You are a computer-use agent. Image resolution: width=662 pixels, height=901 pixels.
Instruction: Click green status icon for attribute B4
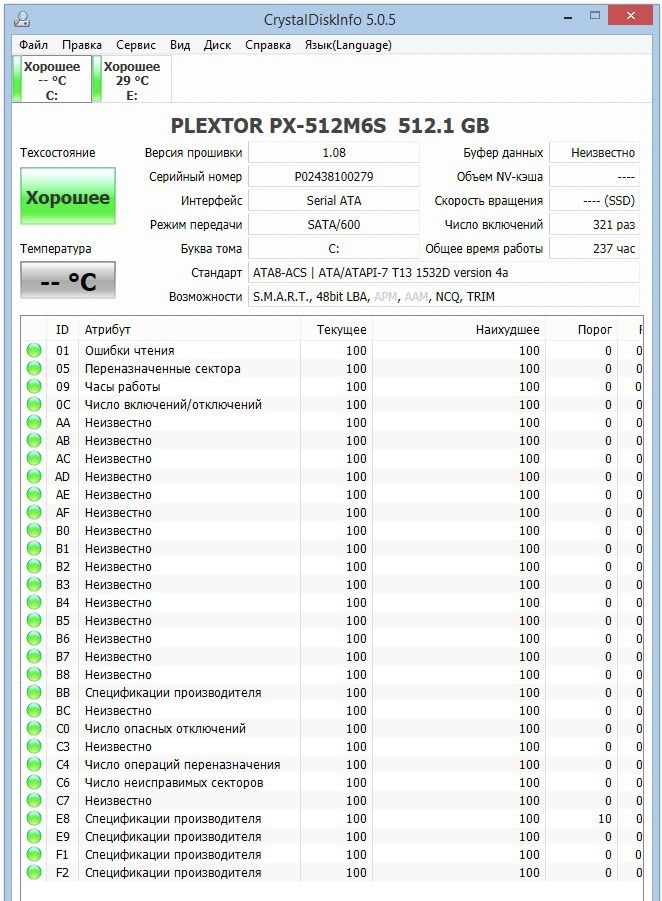(34, 602)
